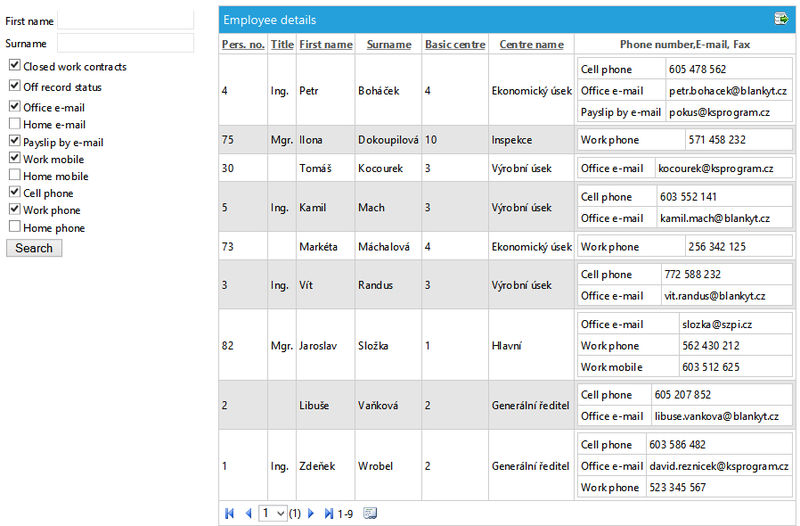Go to the first page of results
800x526 pixels.
point(230,513)
